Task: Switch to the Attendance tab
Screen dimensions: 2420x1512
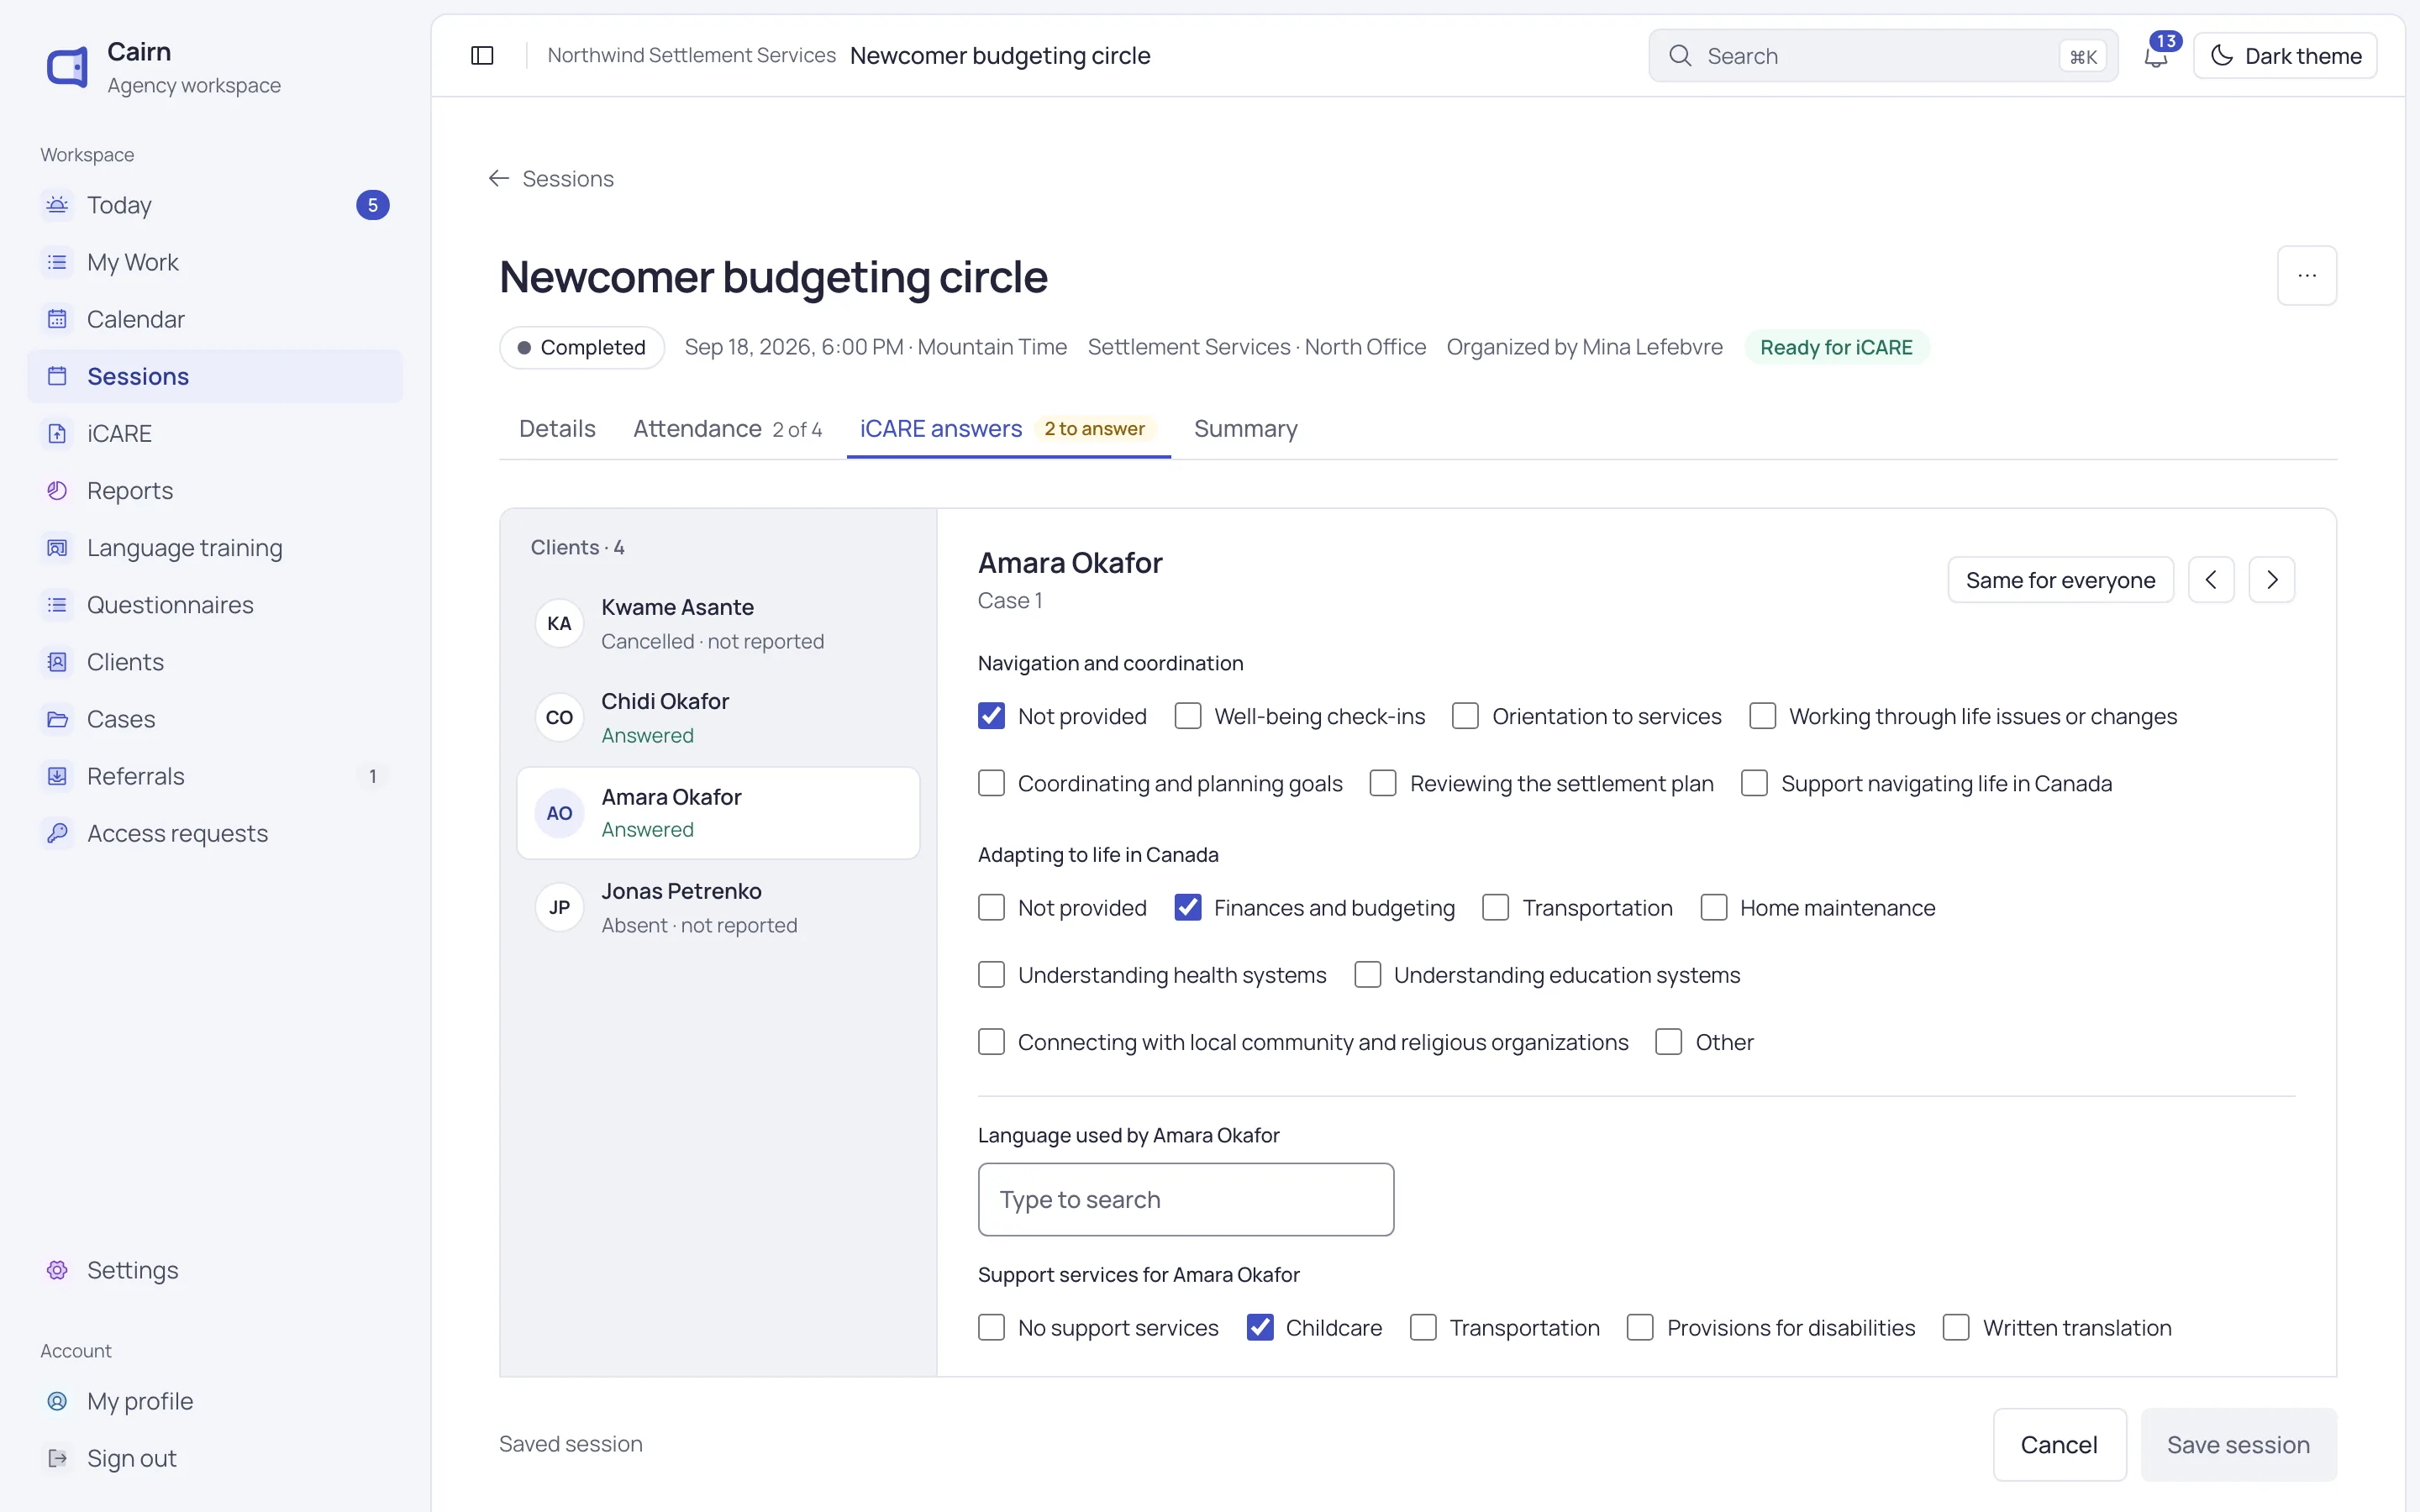Action: (x=727, y=429)
